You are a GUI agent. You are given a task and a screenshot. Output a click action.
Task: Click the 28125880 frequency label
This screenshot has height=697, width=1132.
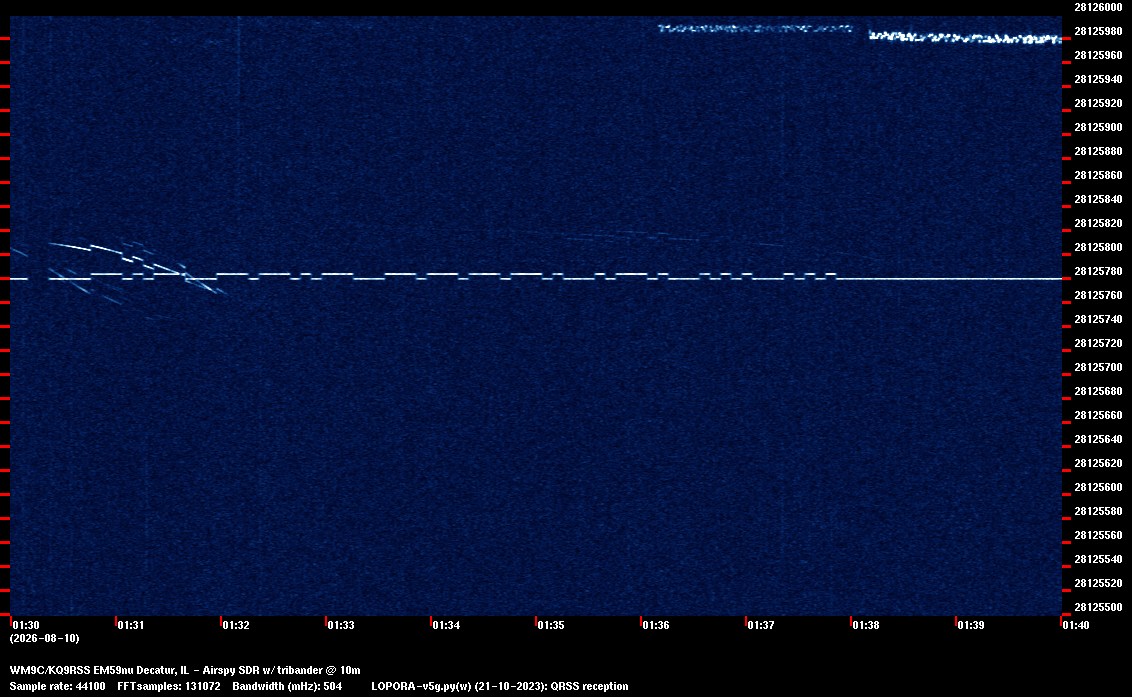(1098, 151)
